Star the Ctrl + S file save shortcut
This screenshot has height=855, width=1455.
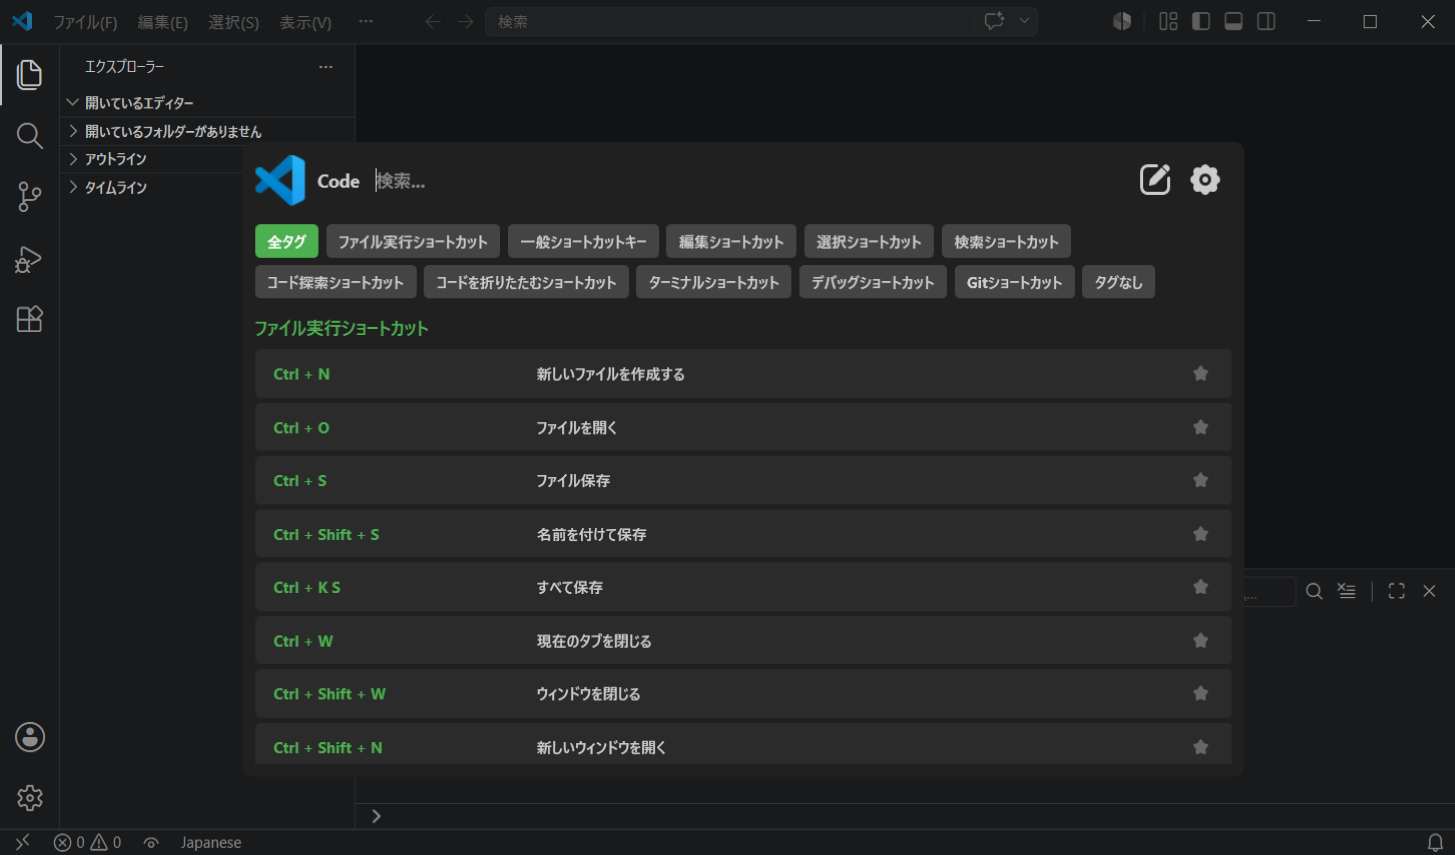click(x=1200, y=480)
